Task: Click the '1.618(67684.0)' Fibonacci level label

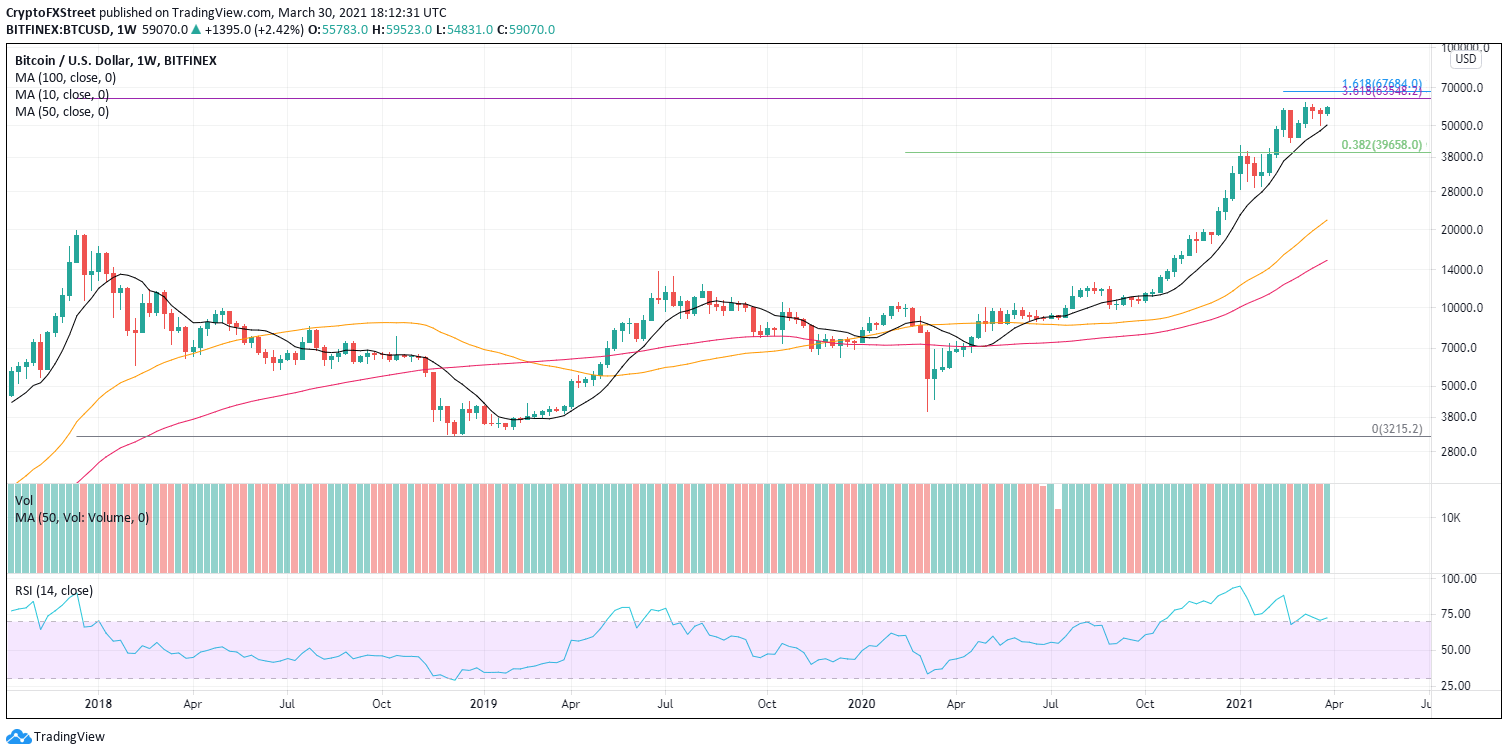Action: pyautogui.click(x=1380, y=84)
